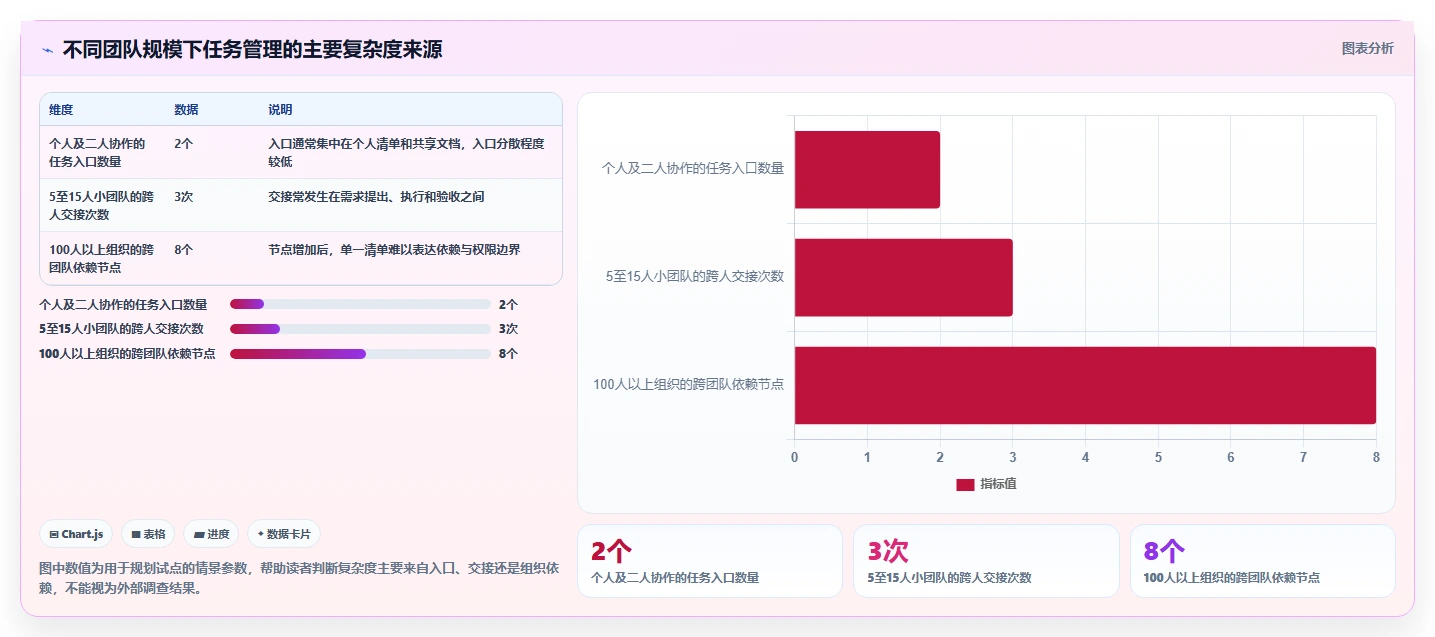The width and height of the screenshot is (1435, 637).
Task: Click table cell 5至15人小团队的跨人交接次数
Action: click(101, 205)
